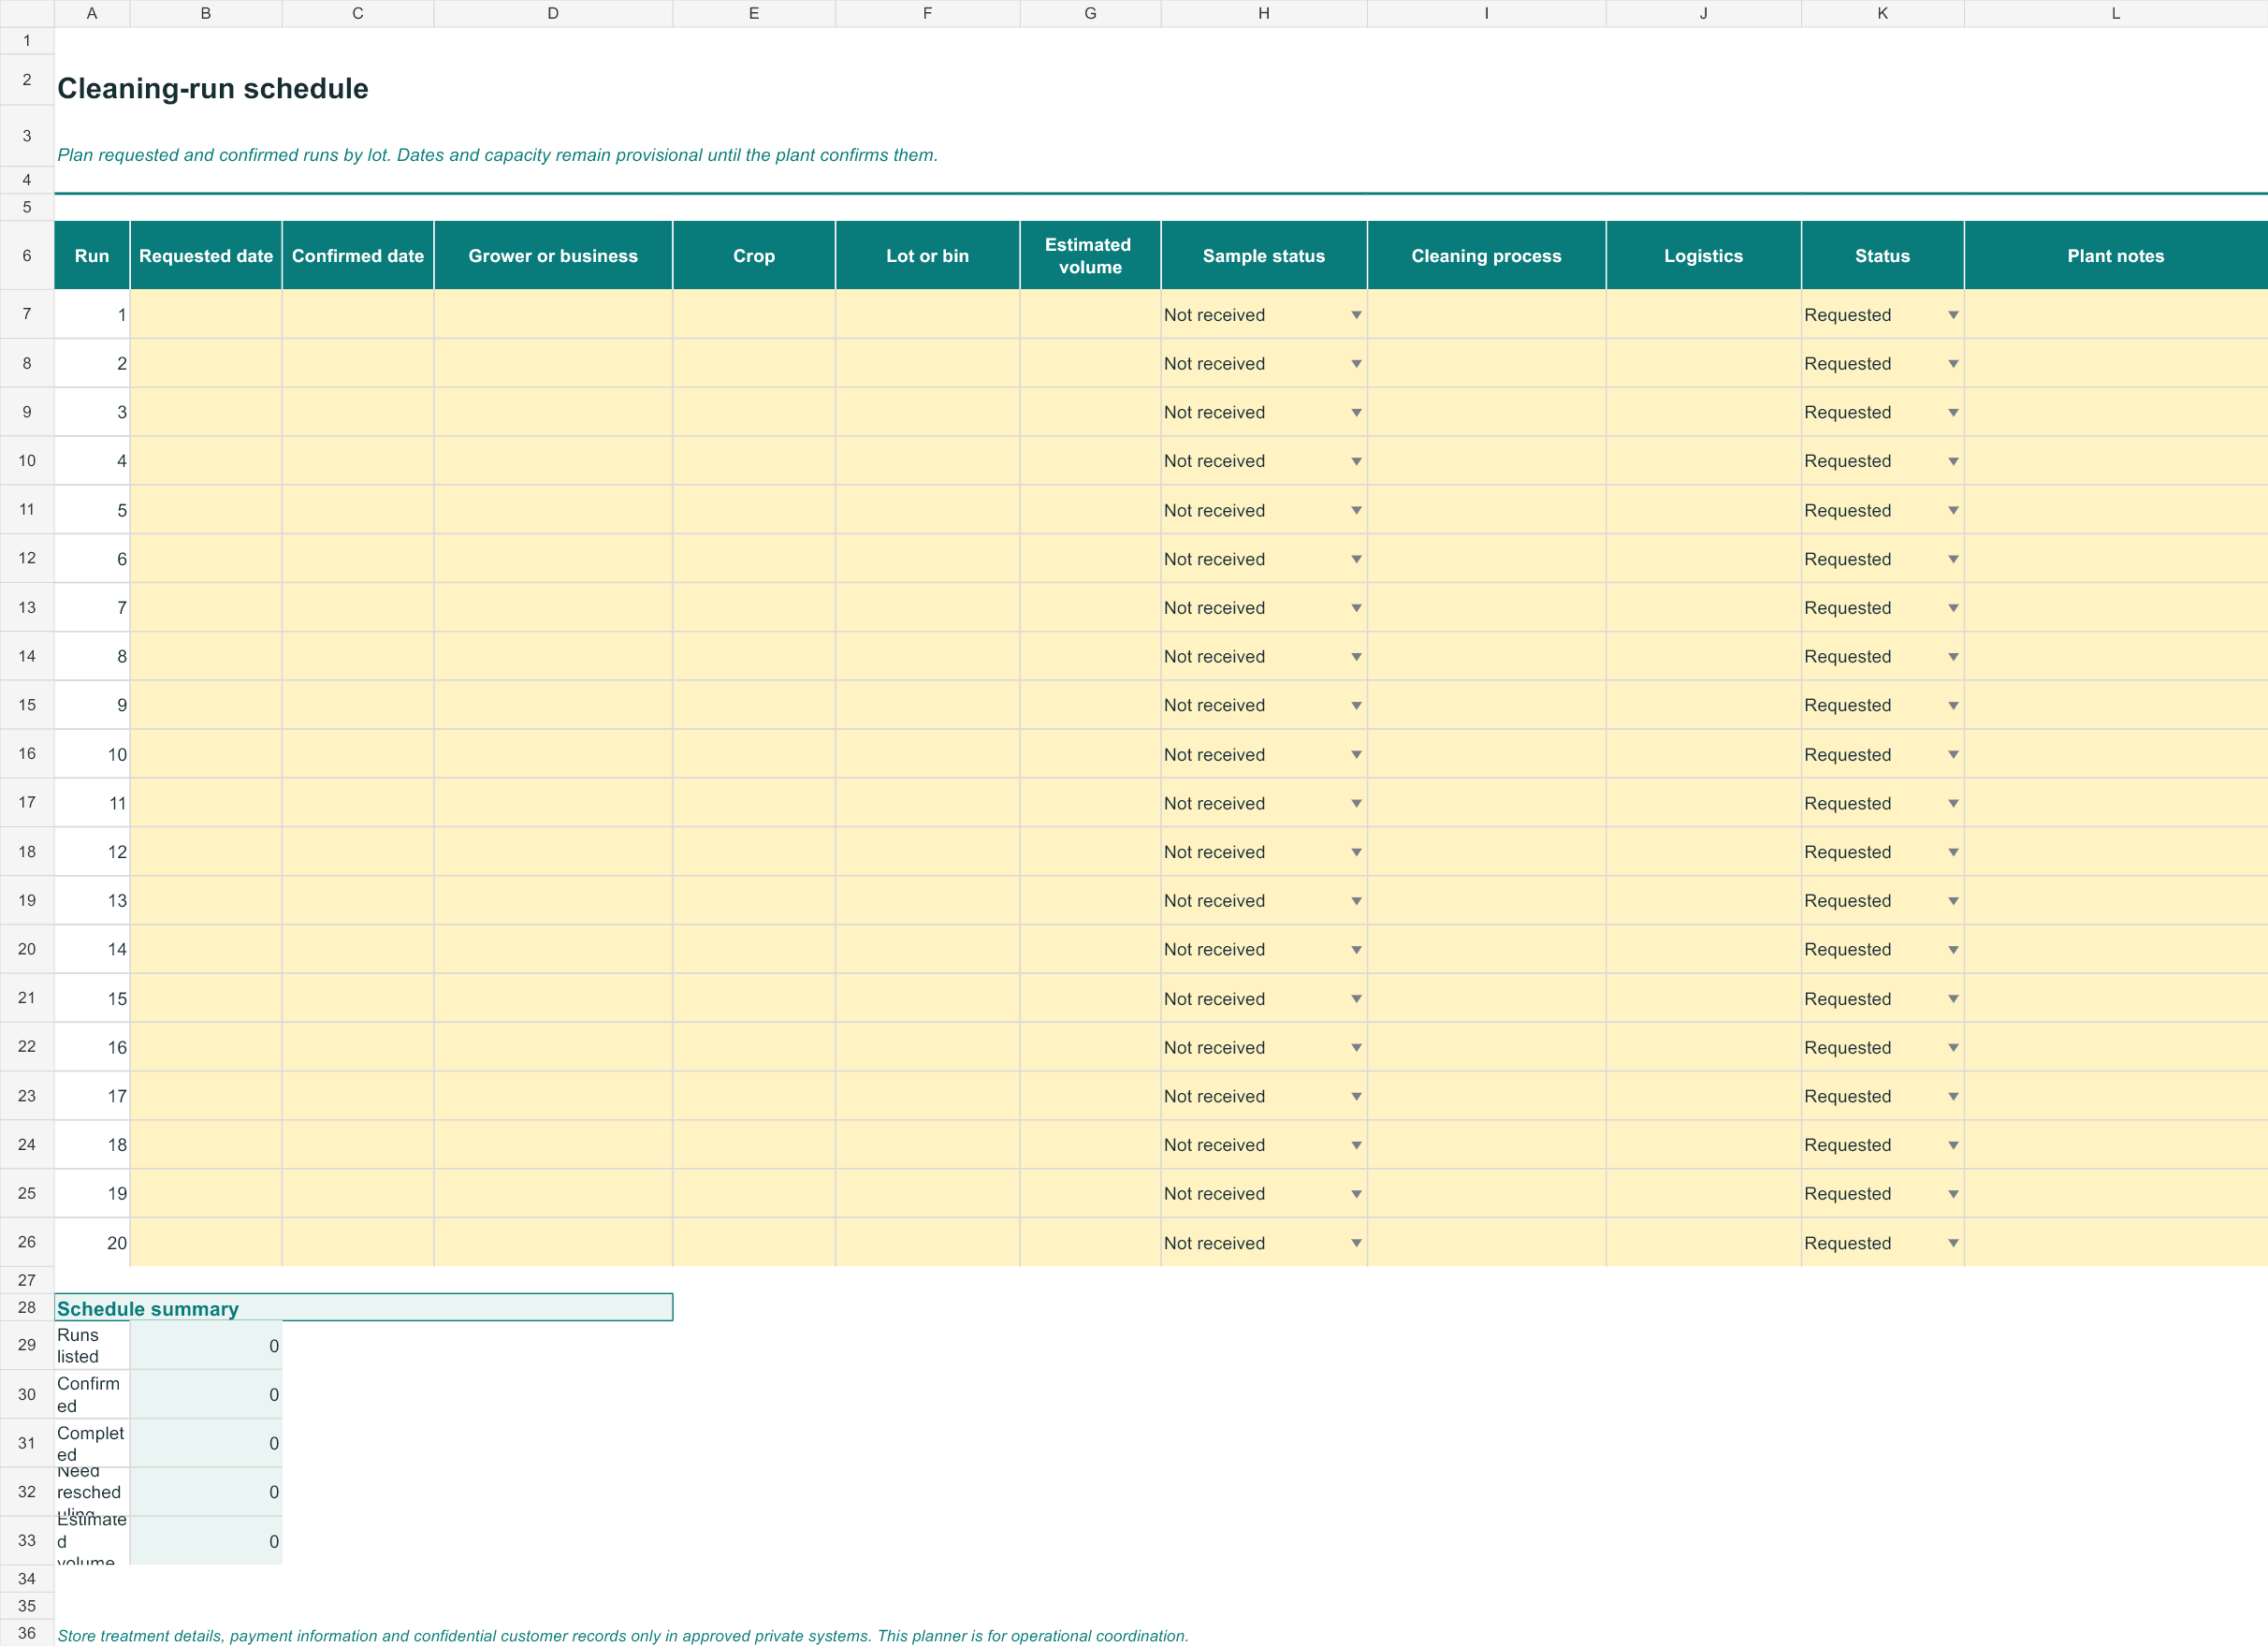Click run number 20 cell
Image resolution: width=2268 pixels, height=1646 pixels.
coord(92,1243)
